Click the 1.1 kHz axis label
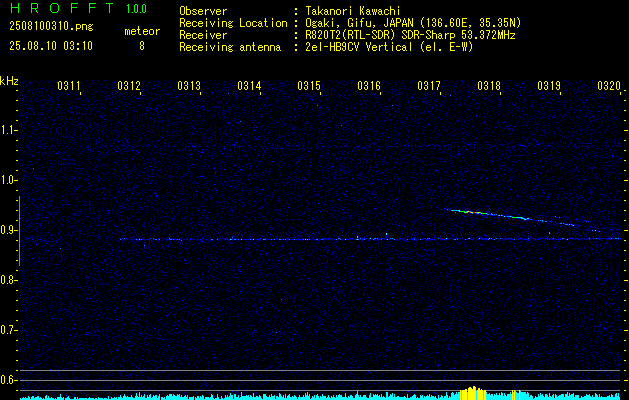Image resolution: width=629 pixels, height=400 pixels. [7, 130]
